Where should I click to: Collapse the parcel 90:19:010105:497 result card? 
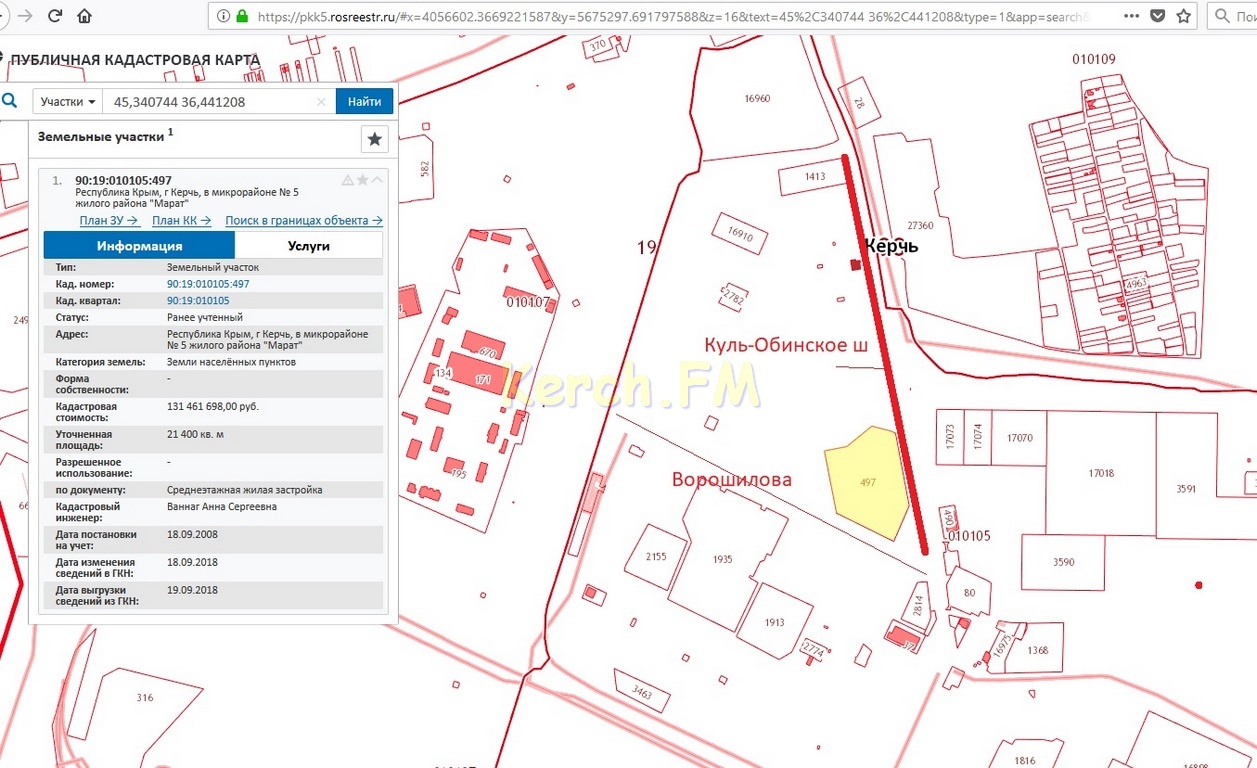point(377,180)
